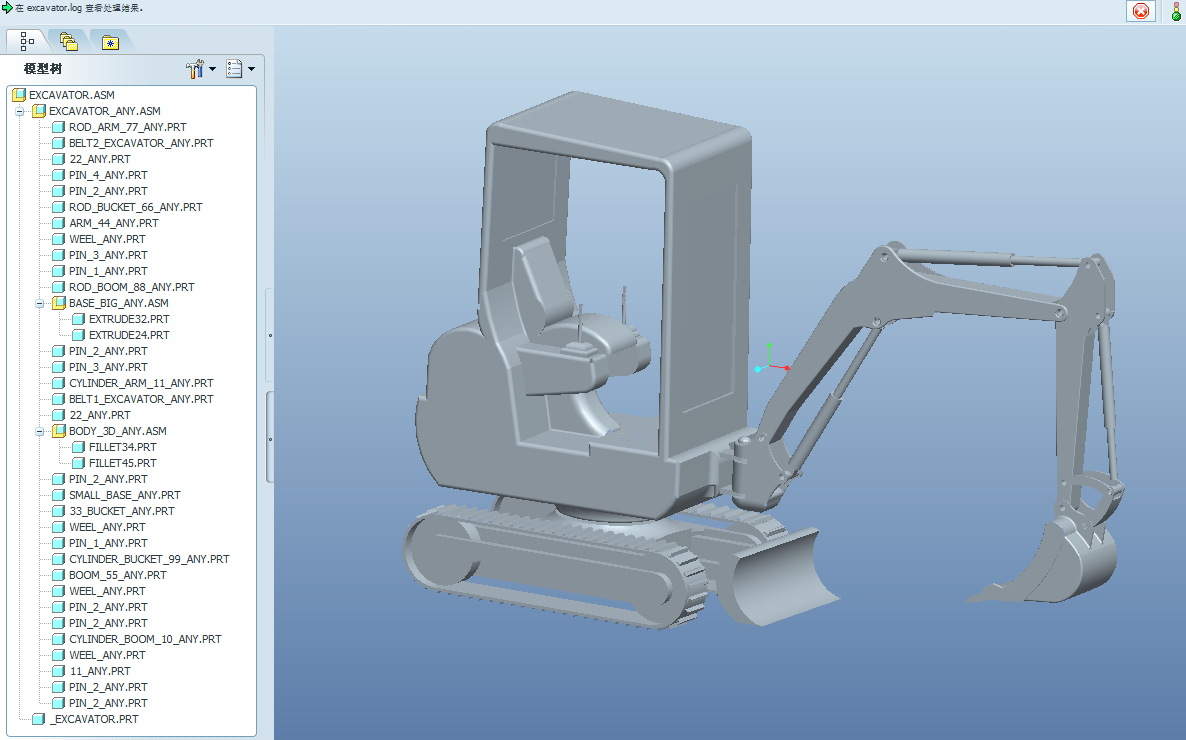
Task: Select CYLINDER_BUCKET_99_ANY.PRT
Action: tap(149, 559)
